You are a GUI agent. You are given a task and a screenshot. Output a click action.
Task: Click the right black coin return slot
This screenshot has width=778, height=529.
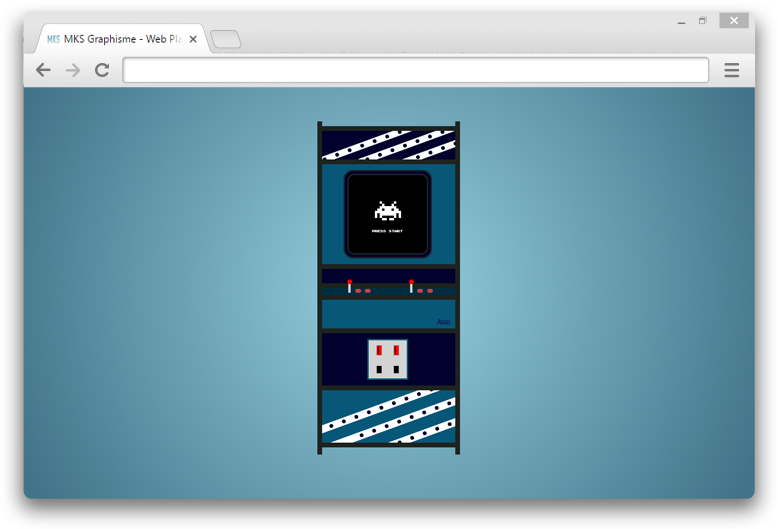click(396, 370)
